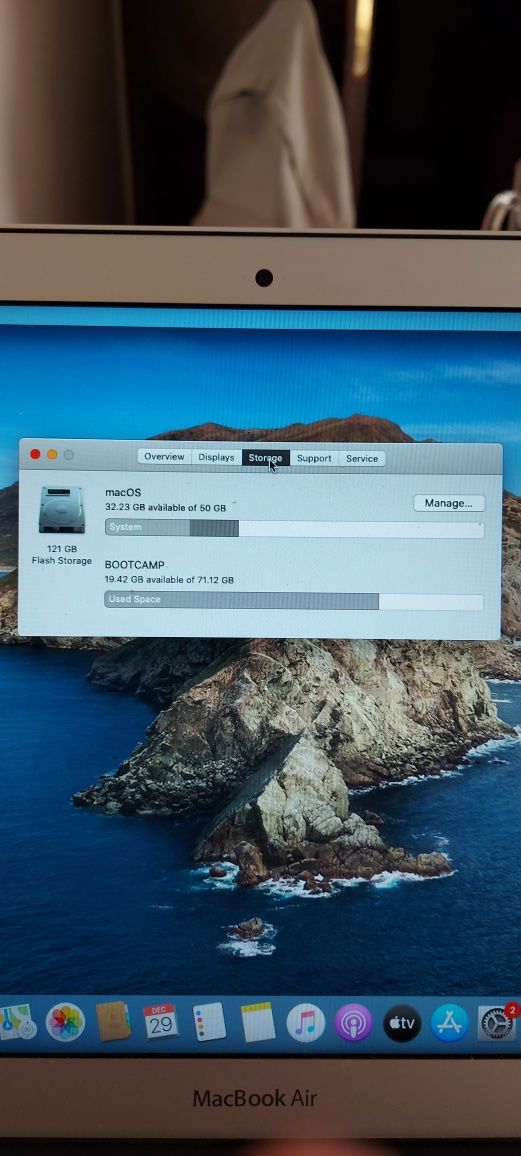The width and height of the screenshot is (521, 1156).
Task: Launch the Notes app from the Dock
Action: coord(257,1023)
